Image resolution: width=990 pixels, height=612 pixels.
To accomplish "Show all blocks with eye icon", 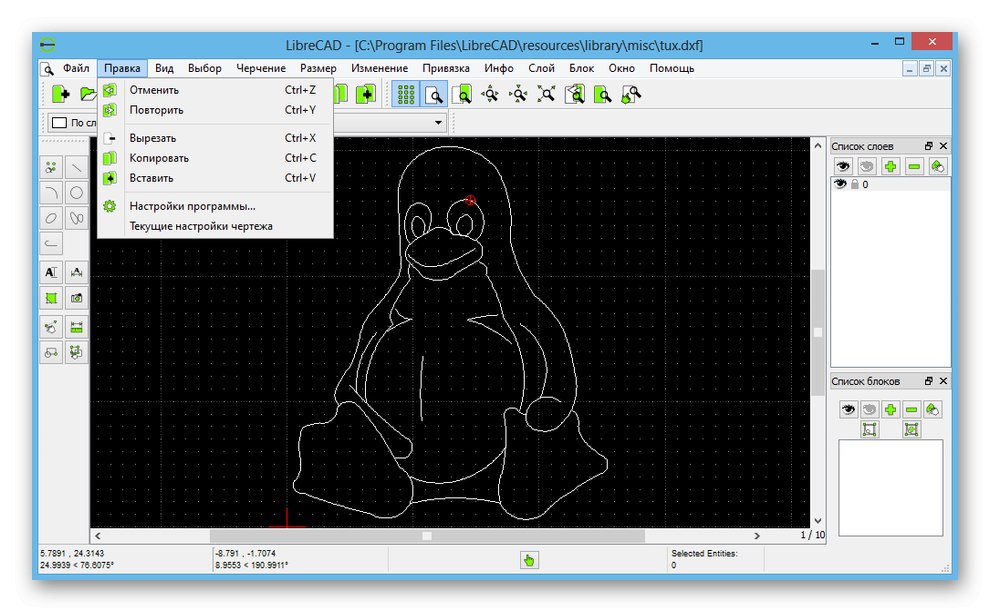I will (x=848, y=409).
